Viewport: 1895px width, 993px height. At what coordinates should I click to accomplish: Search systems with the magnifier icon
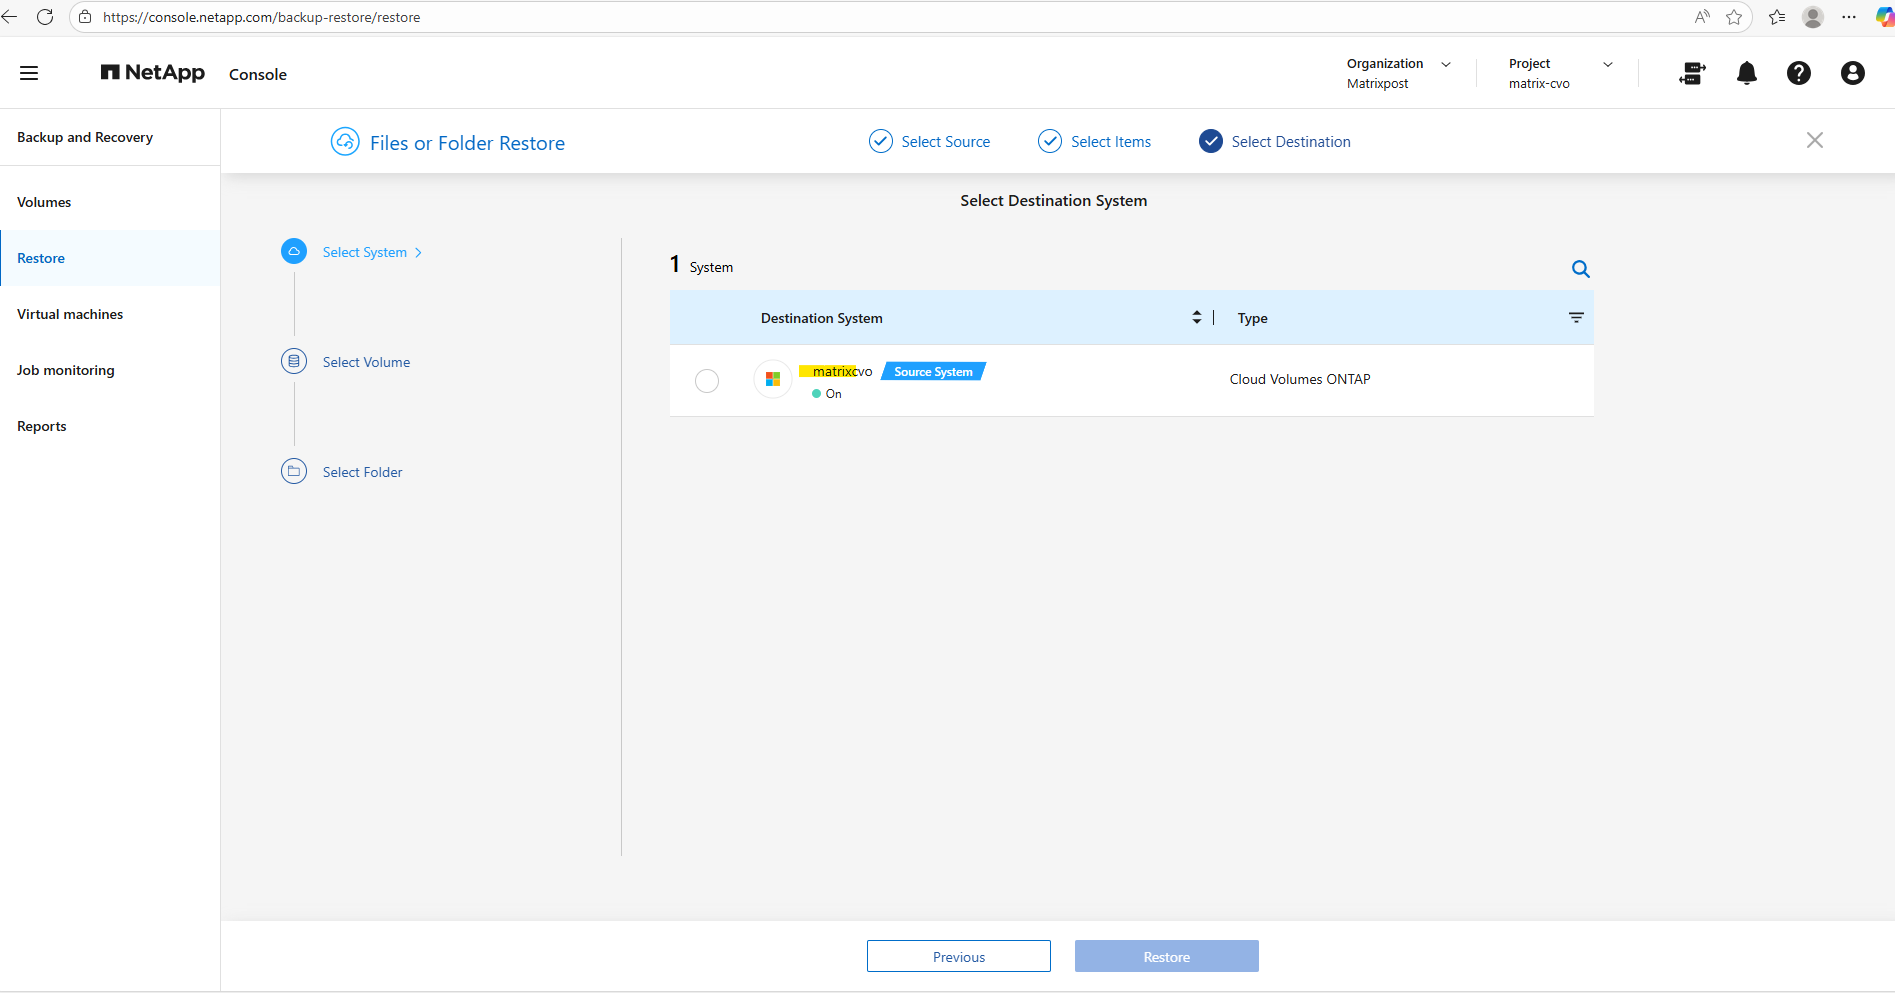(1581, 269)
